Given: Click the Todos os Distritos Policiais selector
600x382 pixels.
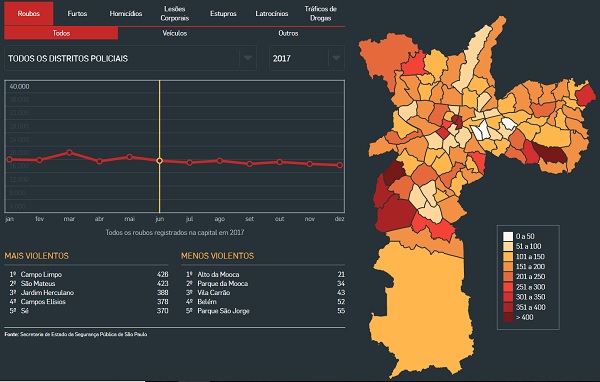Looking at the screenshot, I should 130,58.
